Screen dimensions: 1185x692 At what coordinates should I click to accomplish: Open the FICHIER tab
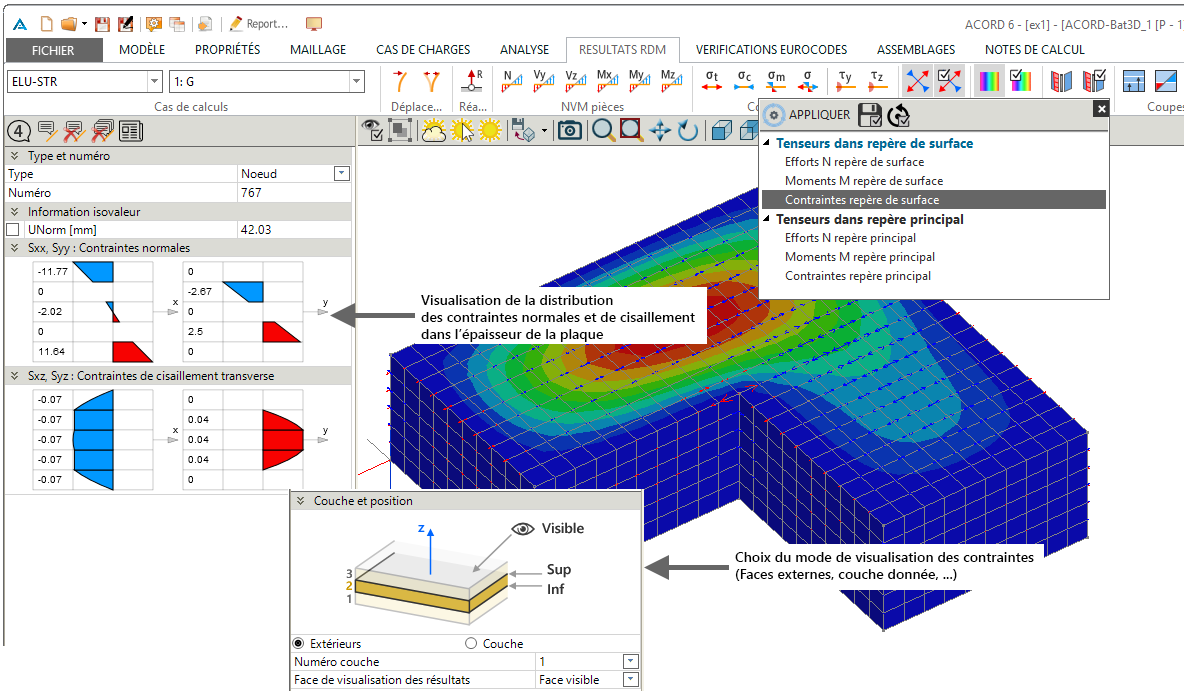(53, 50)
